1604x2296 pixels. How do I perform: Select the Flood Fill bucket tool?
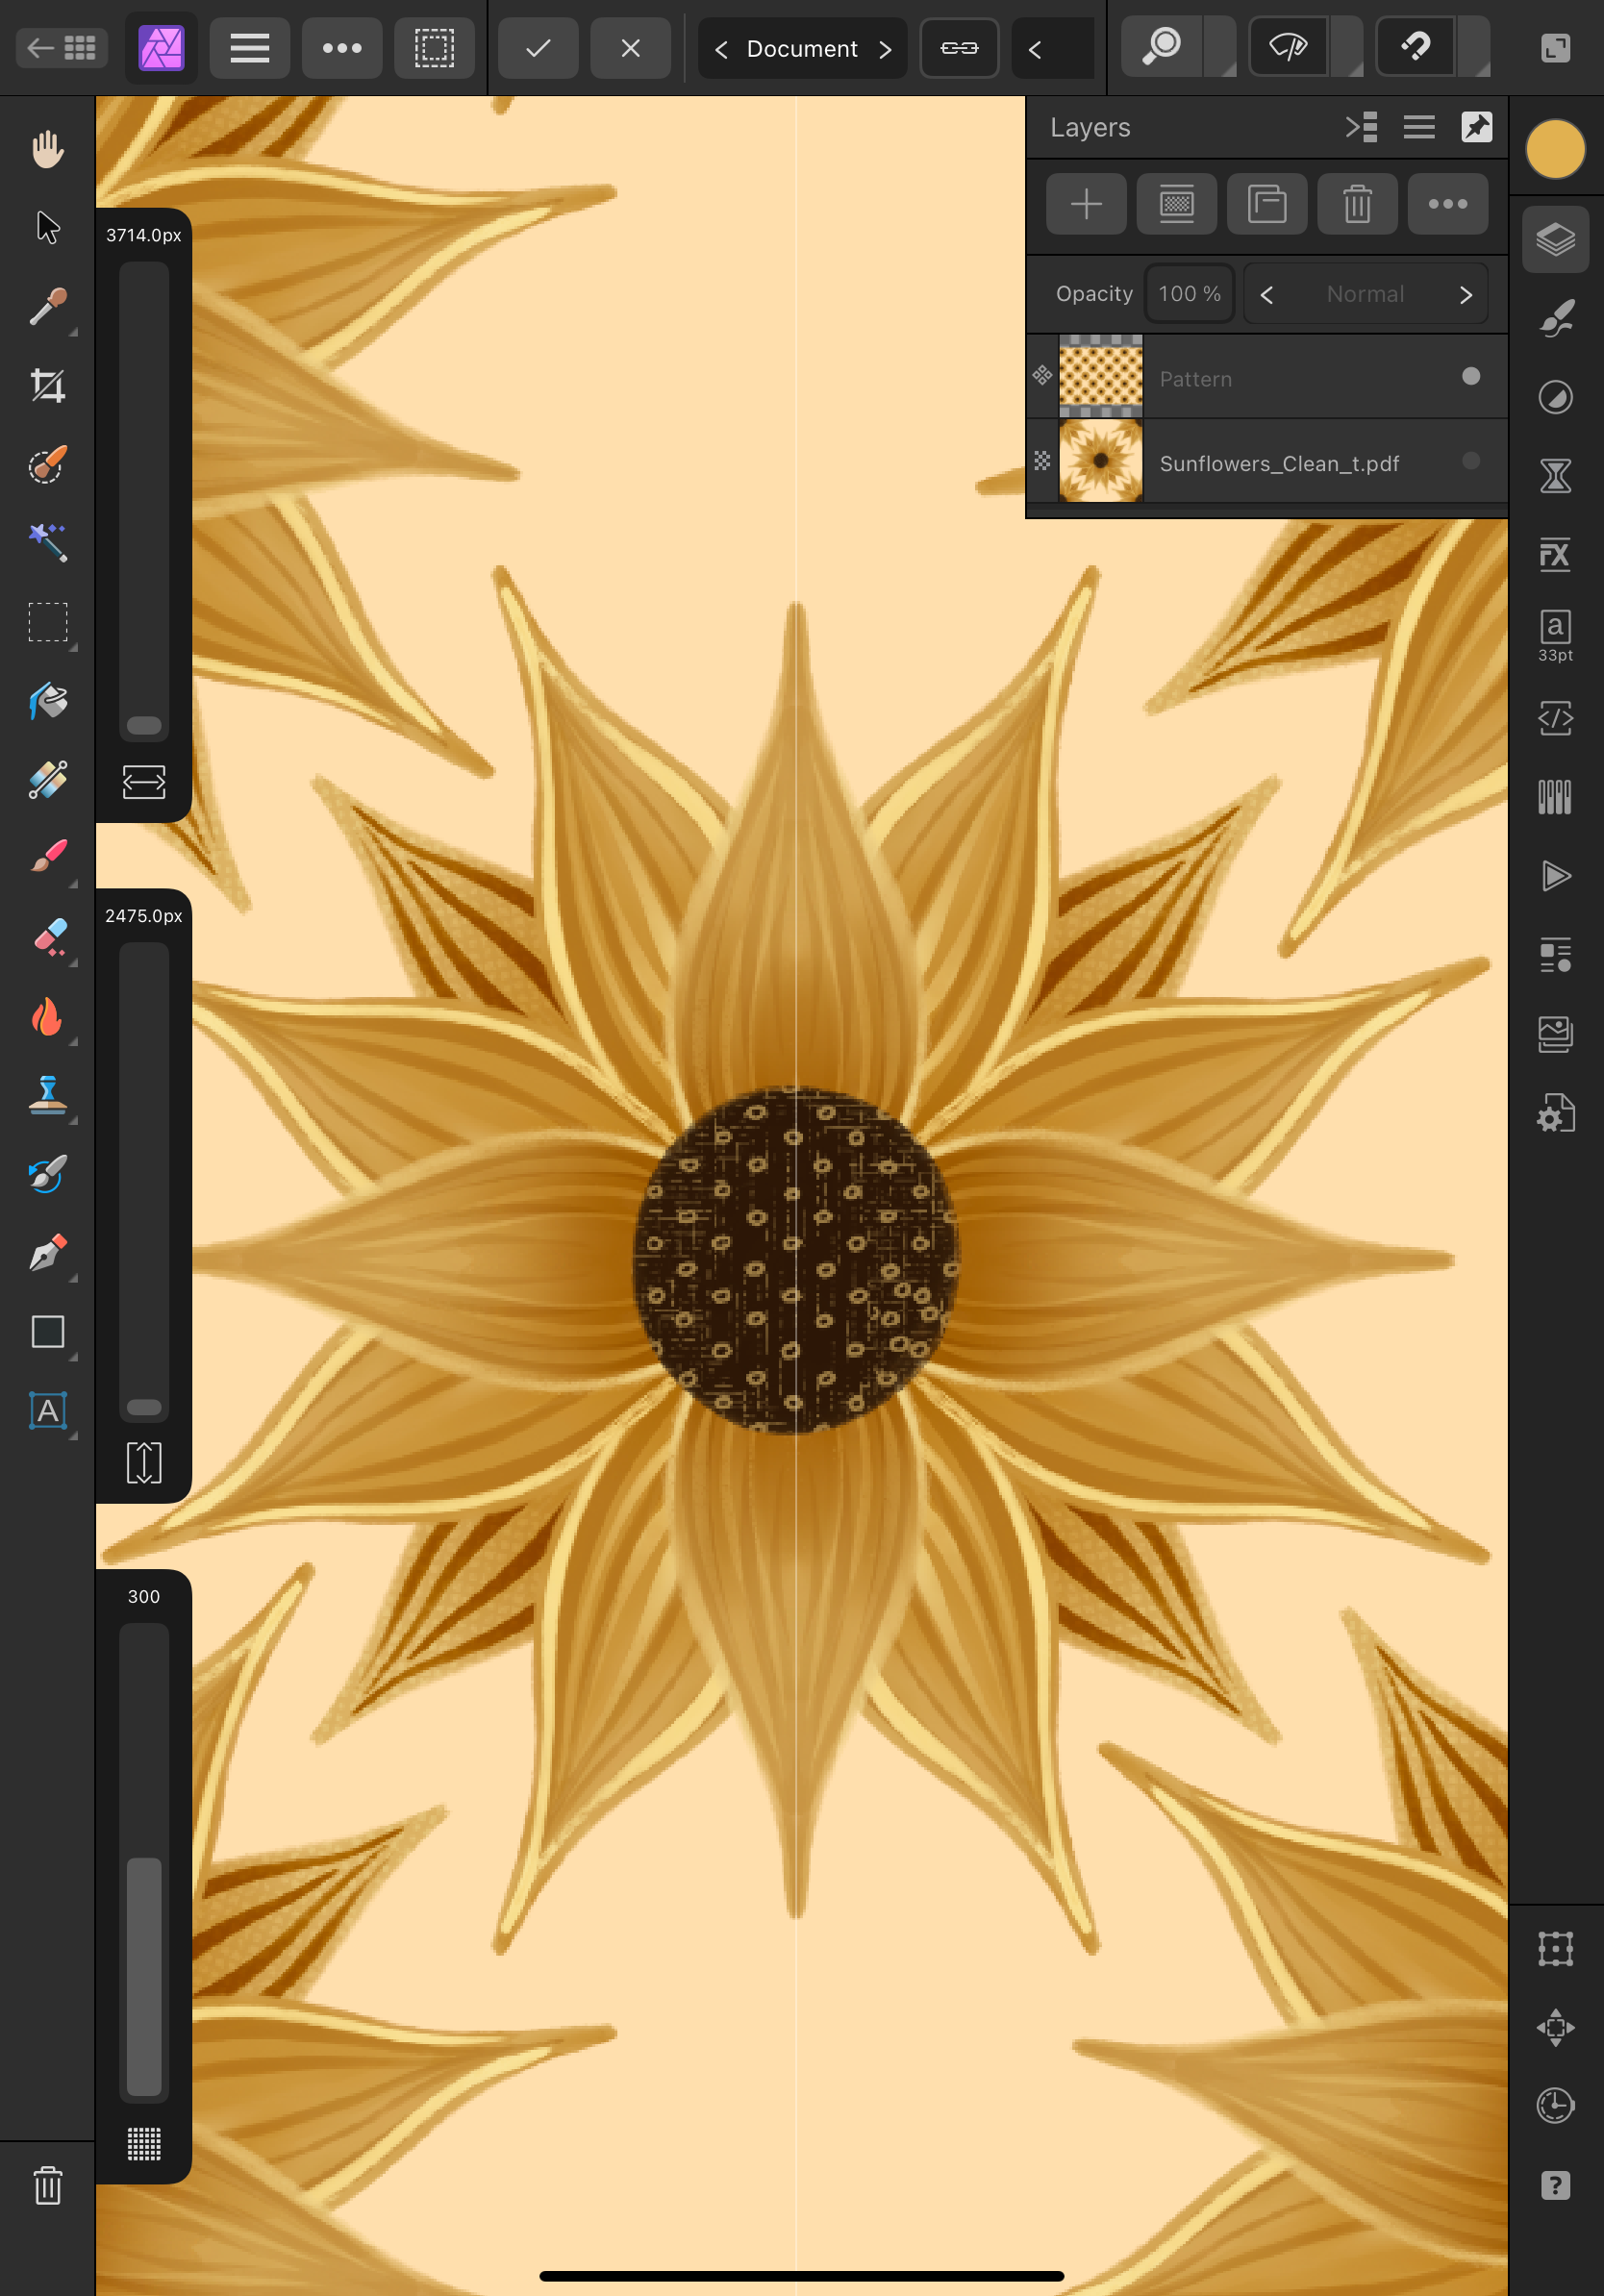coord(47,701)
